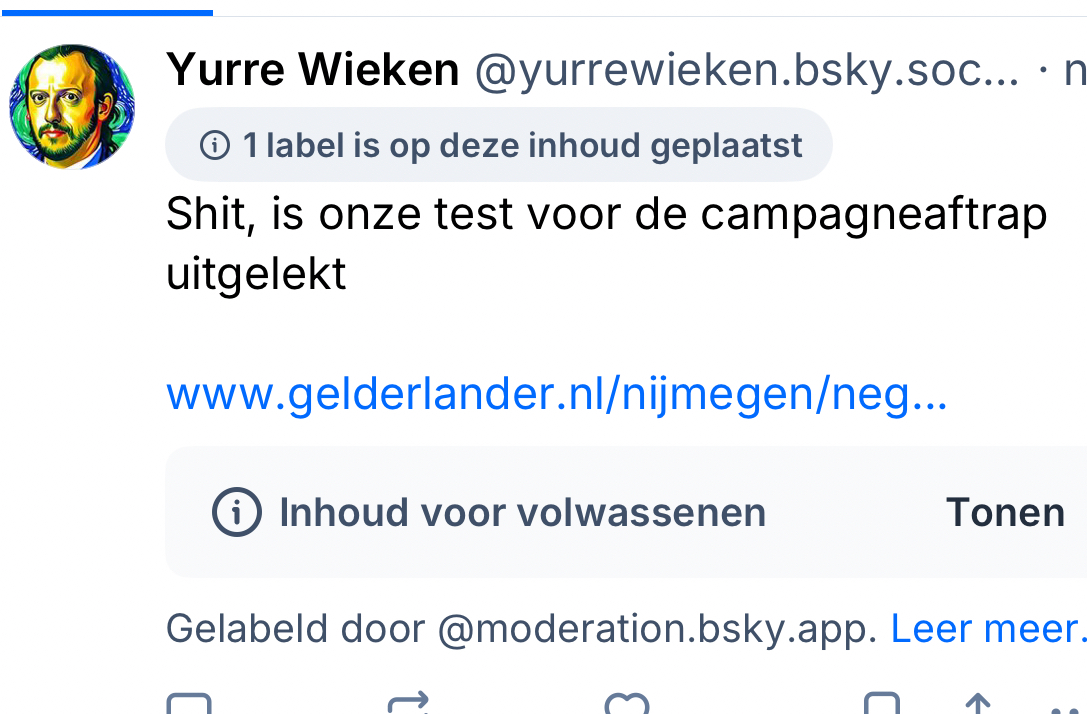Click info icon in the label pill
Viewport: 1087px width, 714px height.
point(214,146)
